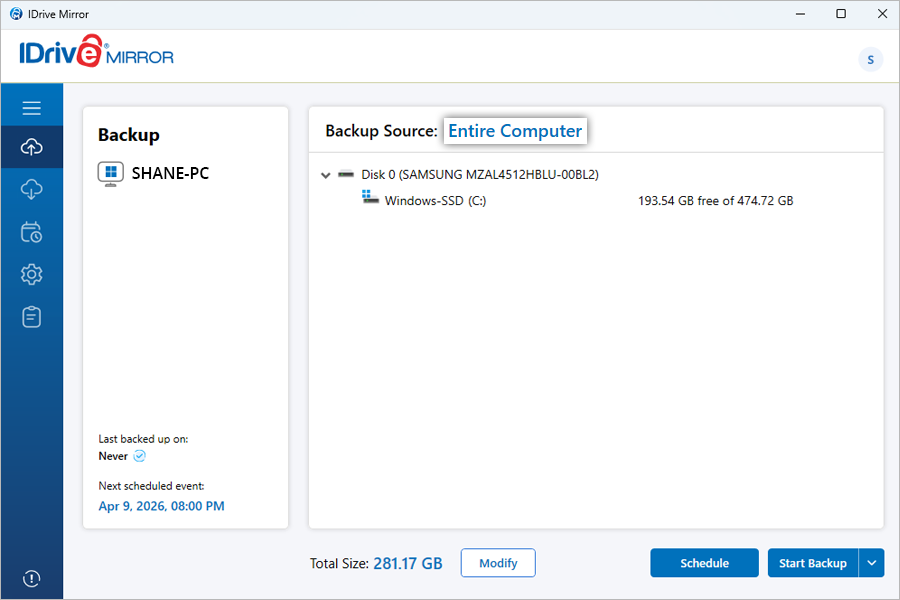
Task: Click the SHANE-PC computer icon
Action: [x=110, y=173]
